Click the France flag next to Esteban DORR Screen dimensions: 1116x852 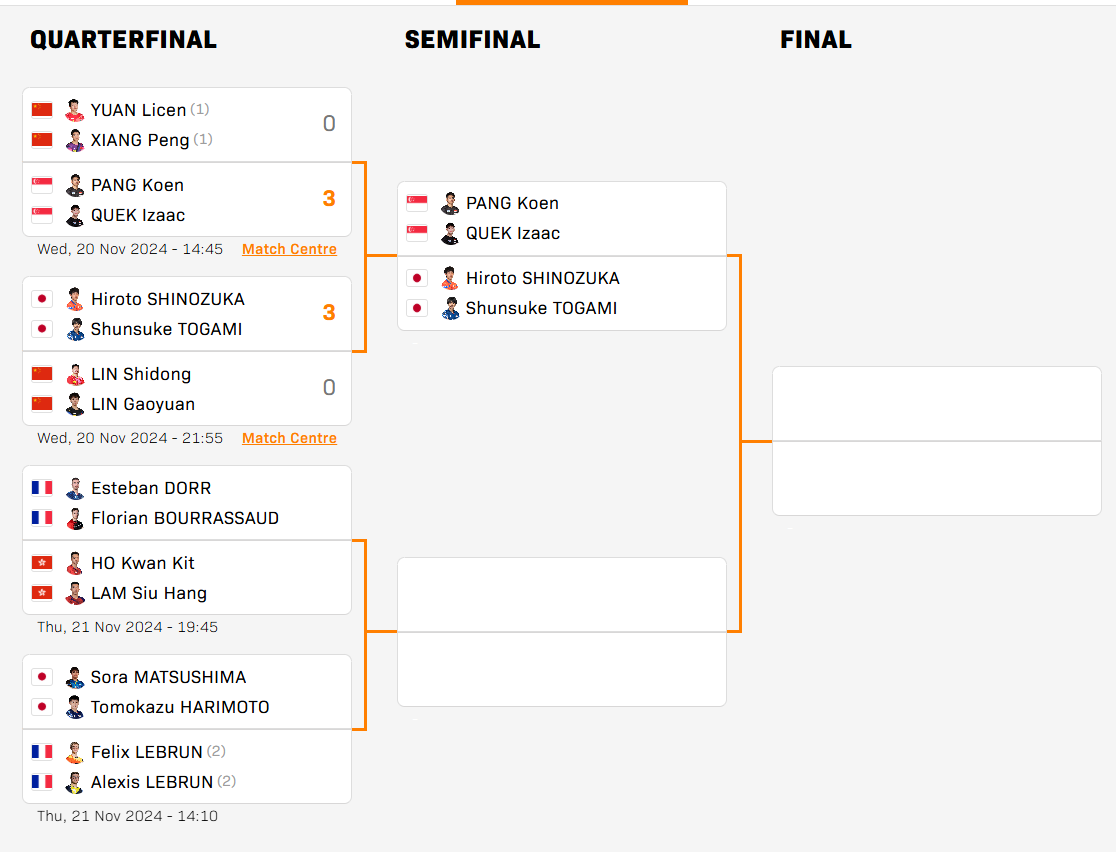[x=42, y=488]
